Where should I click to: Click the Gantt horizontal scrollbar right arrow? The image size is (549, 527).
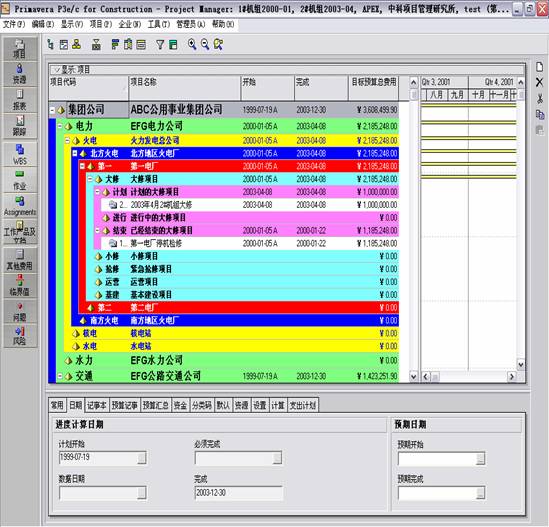pos(512,377)
